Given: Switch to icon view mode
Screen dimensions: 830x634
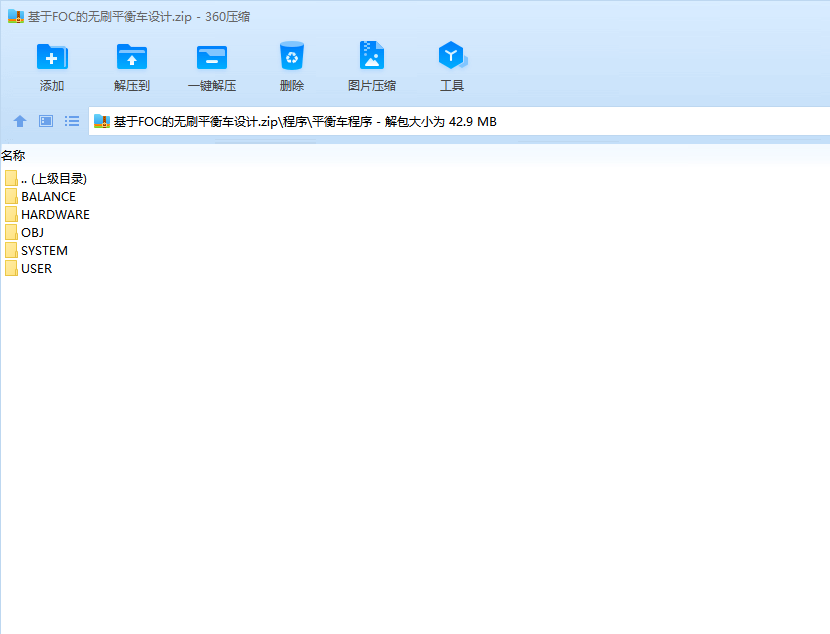Looking at the screenshot, I should click(46, 121).
